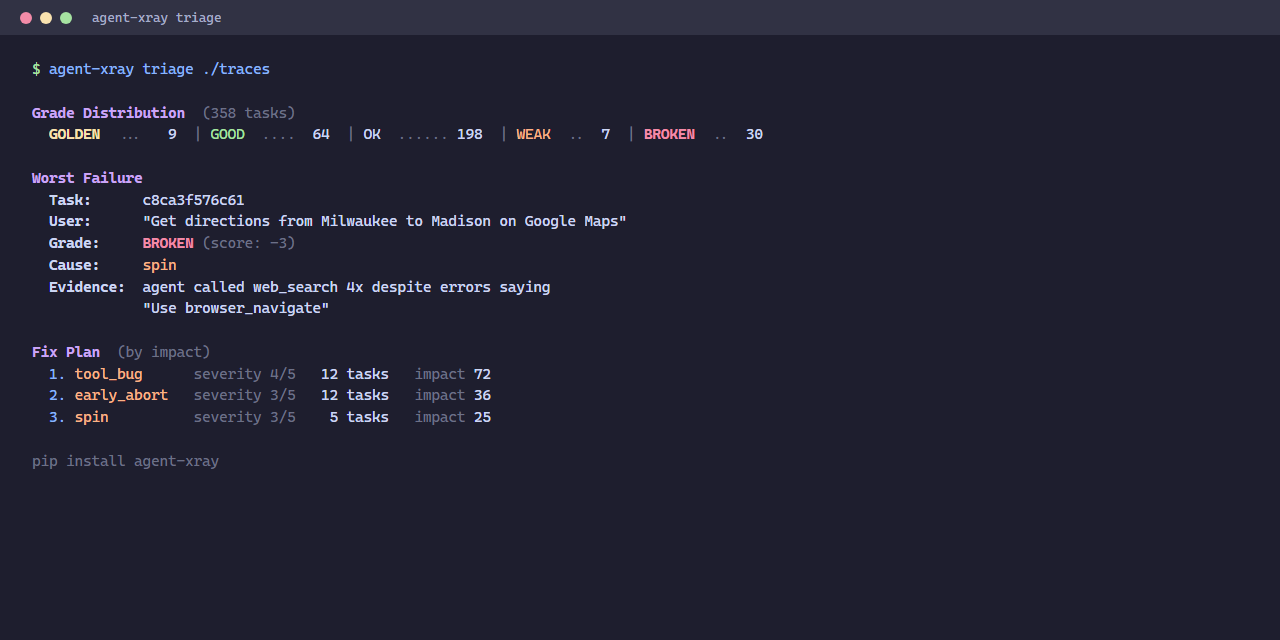Click 'severity 4/5' on the tool_bug row
The width and height of the screenshot is (1280, 640).
[x=245, y=374]
